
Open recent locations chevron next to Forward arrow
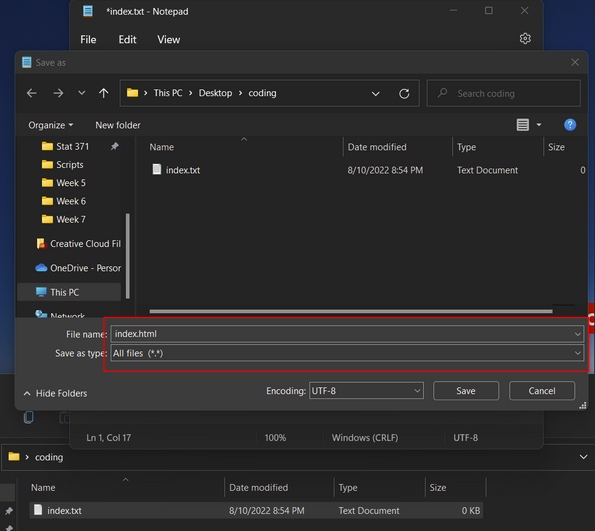[x=82, y=93]
